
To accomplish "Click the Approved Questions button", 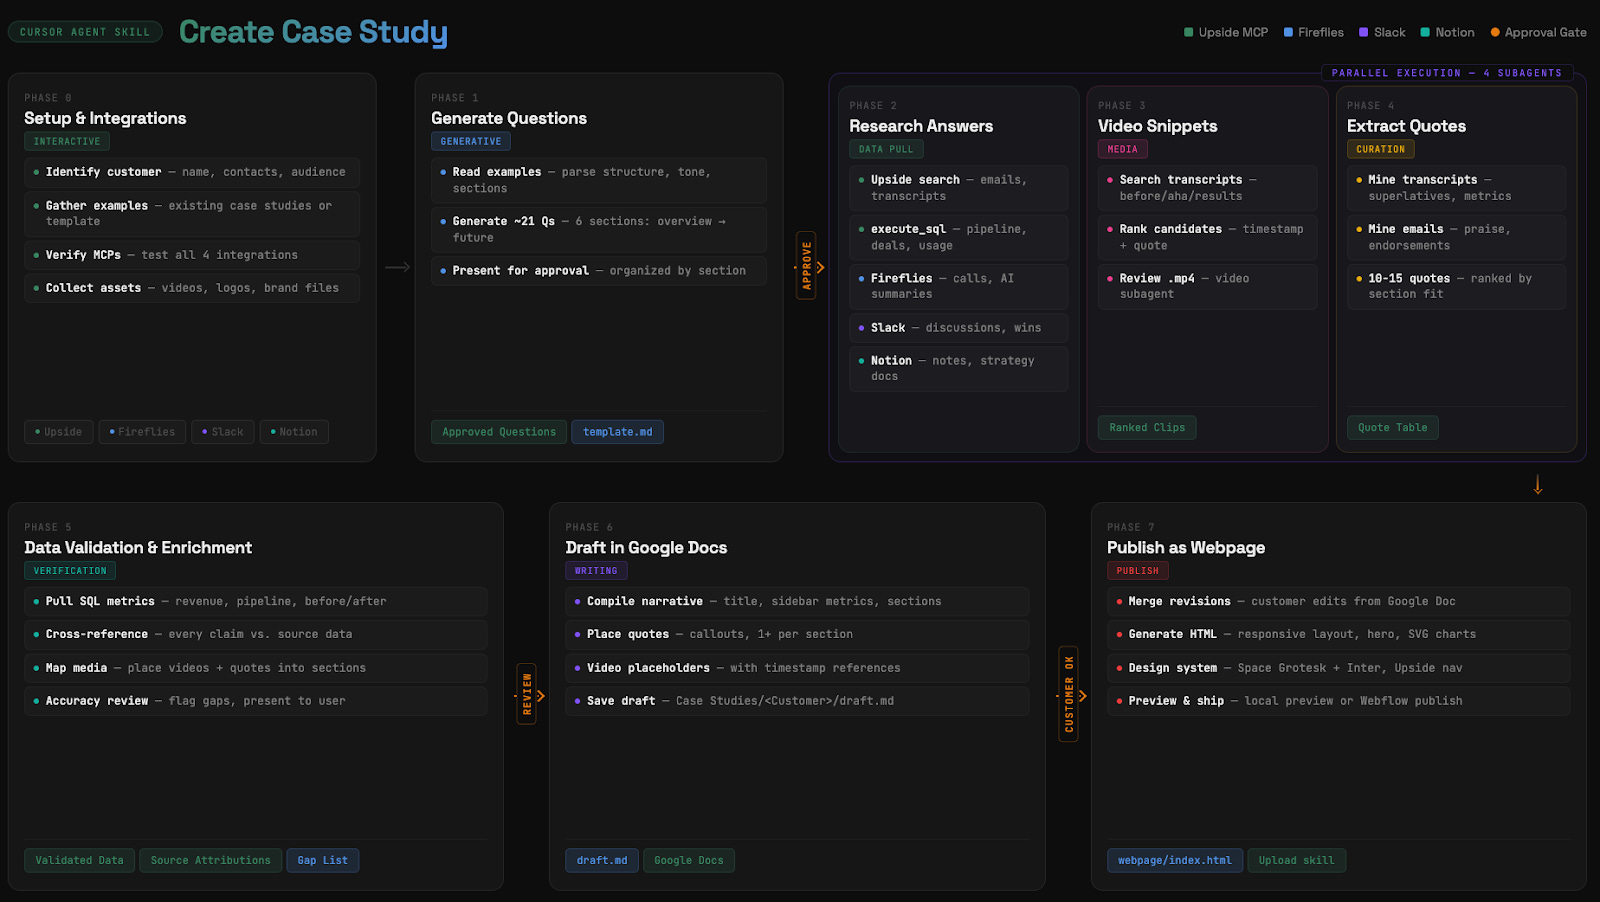I will pyautogui.click(x=499, y=431).
